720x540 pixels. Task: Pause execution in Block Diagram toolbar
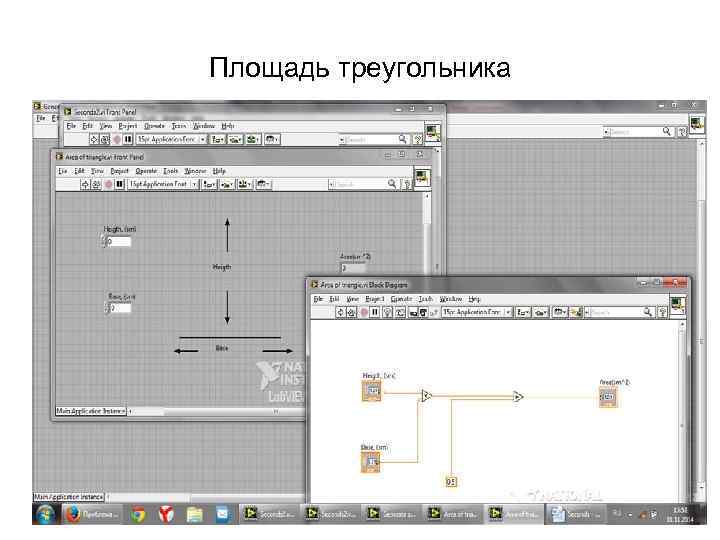pos(375,312)
